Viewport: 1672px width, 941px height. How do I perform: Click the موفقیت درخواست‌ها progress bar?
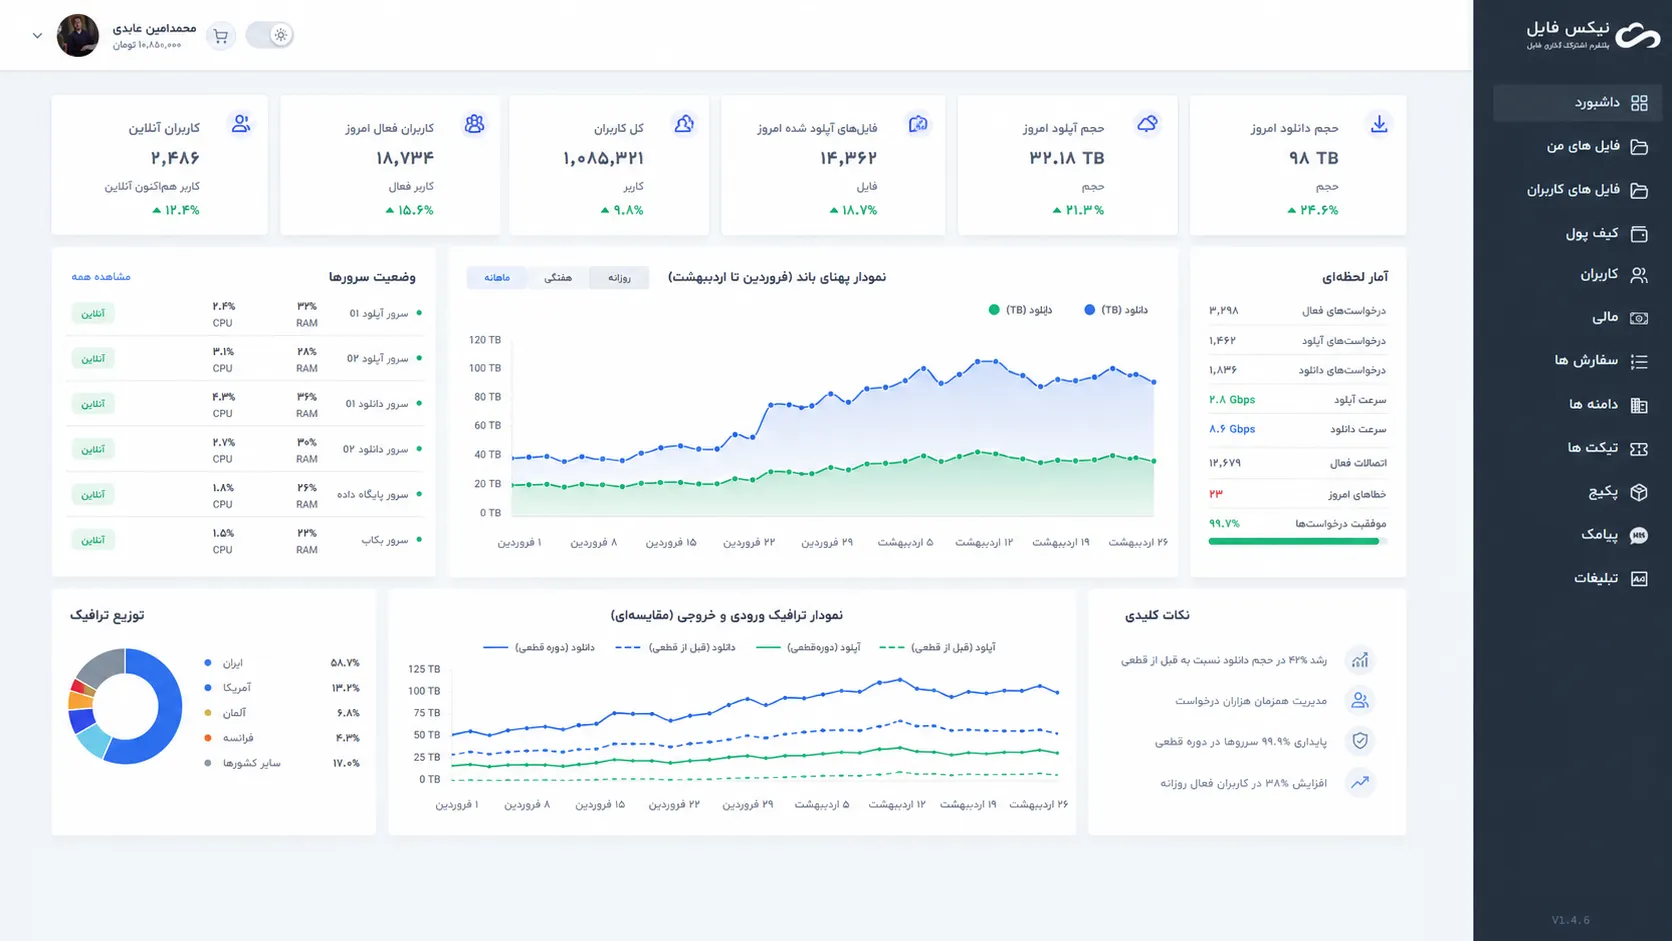(1297, 542)
